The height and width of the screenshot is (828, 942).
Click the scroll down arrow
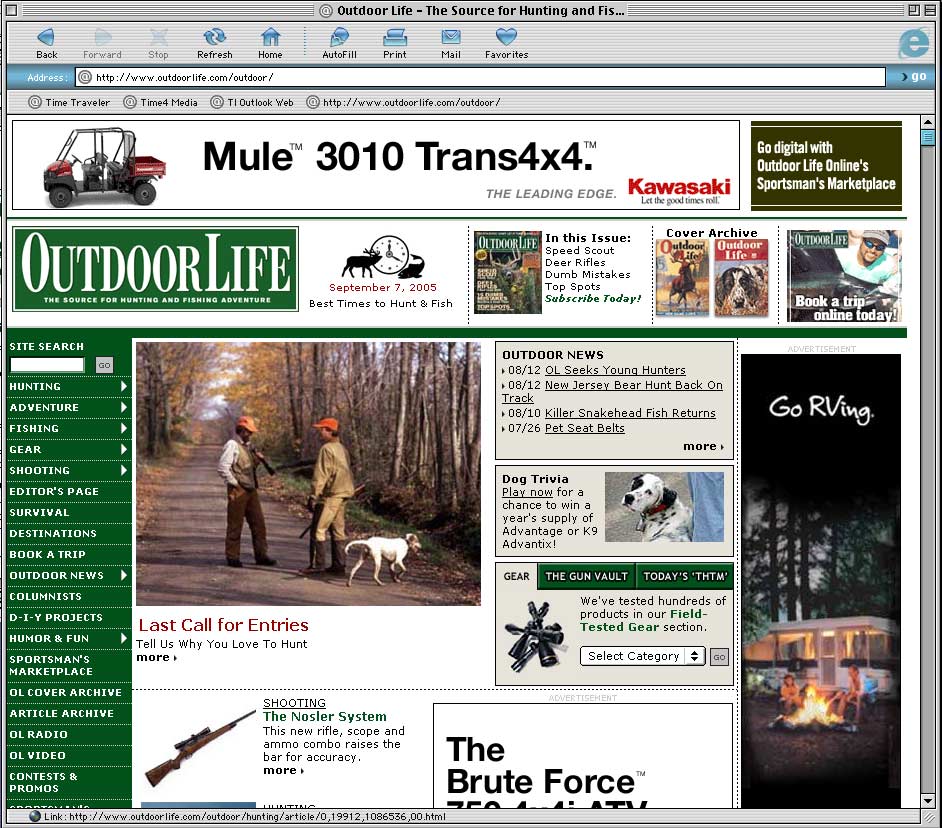[928, 800]
